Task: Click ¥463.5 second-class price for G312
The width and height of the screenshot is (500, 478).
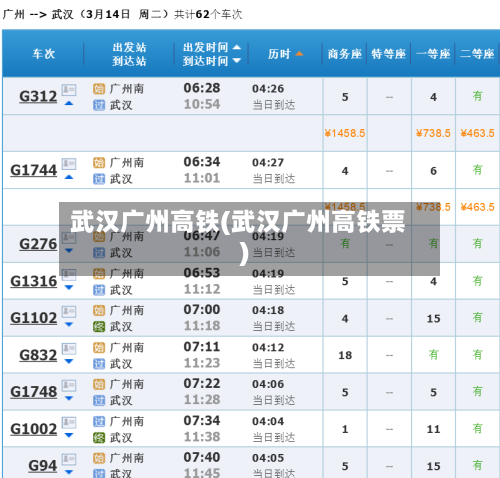Action: click(x=477, y=133)
